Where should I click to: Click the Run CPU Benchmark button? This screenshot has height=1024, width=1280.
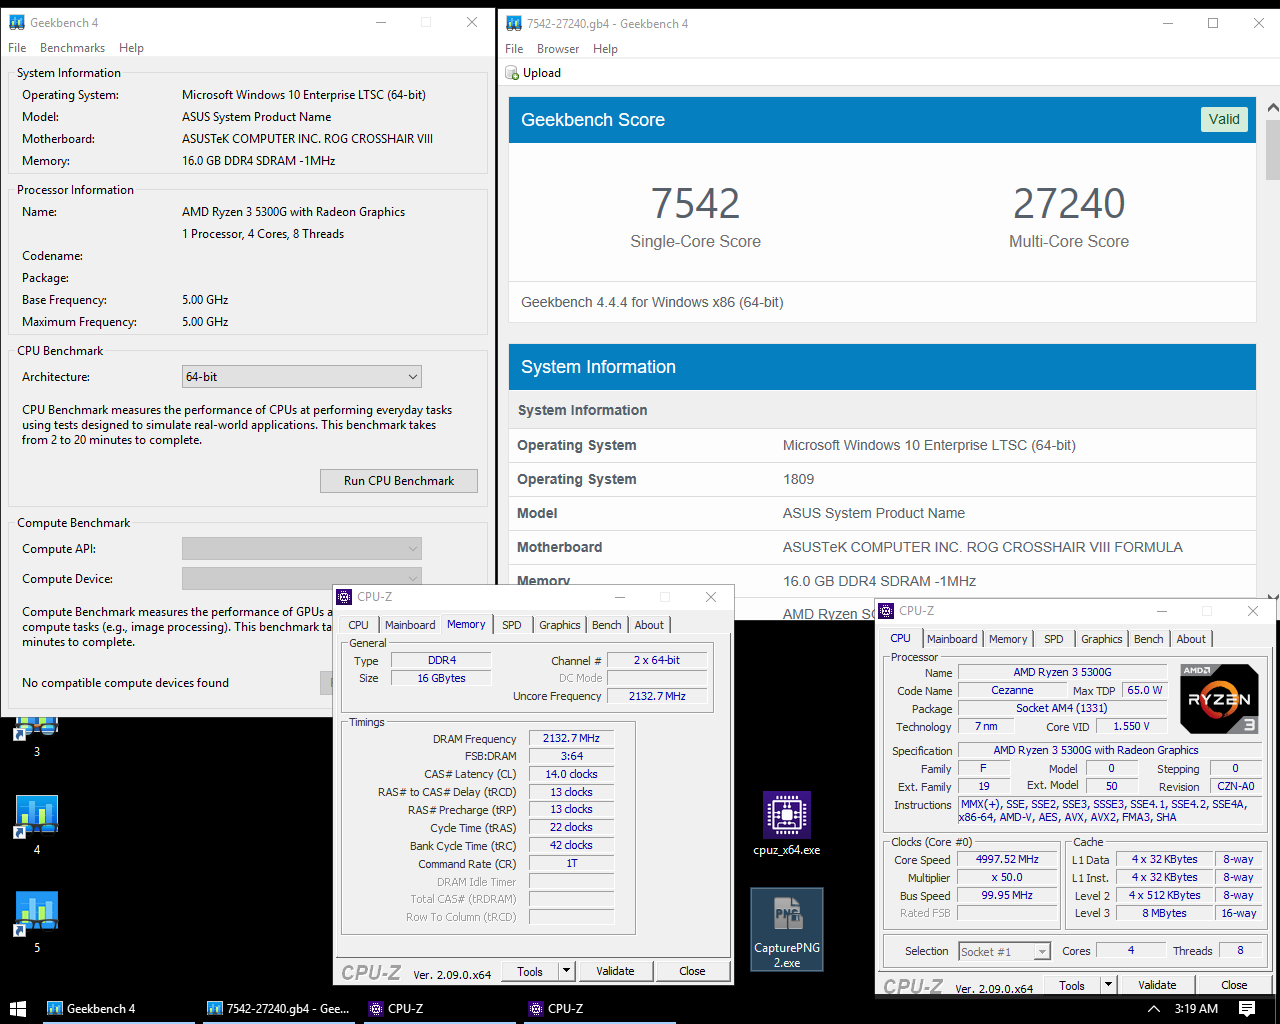click(399, 481)
